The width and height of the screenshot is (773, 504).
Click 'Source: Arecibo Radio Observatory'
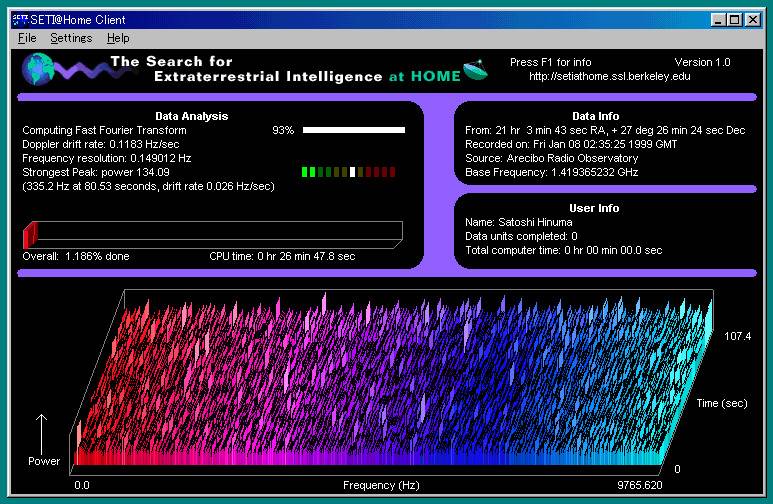click(x=552, y=158)
